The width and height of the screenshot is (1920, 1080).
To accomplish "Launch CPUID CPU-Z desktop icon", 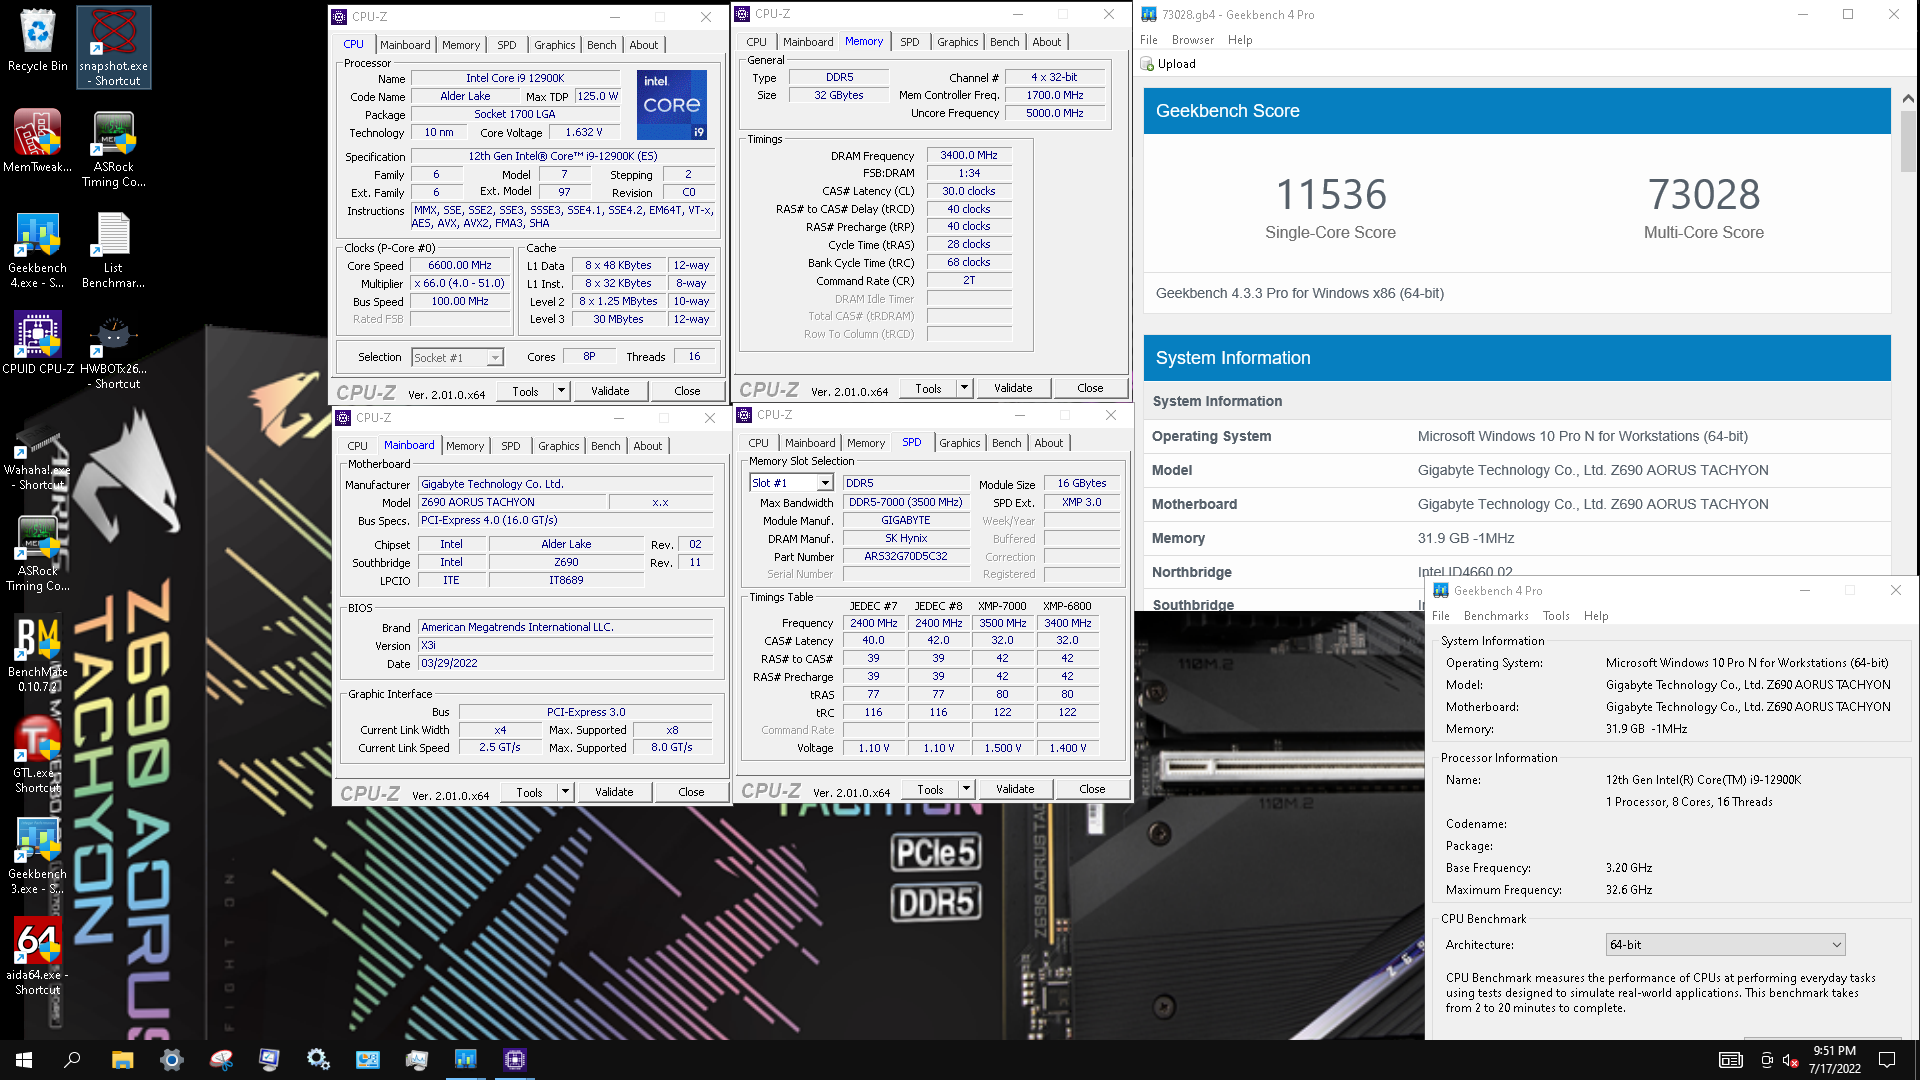I will pos(38,343).
